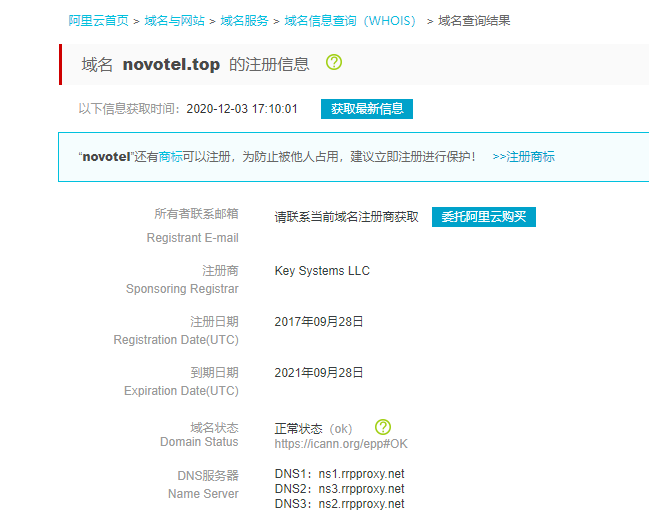Select DNS3 ns2.rrpproxy.net entry
The width and height of the screenshot is (649, 523).
pyautogui.click(x=339, y=504)
